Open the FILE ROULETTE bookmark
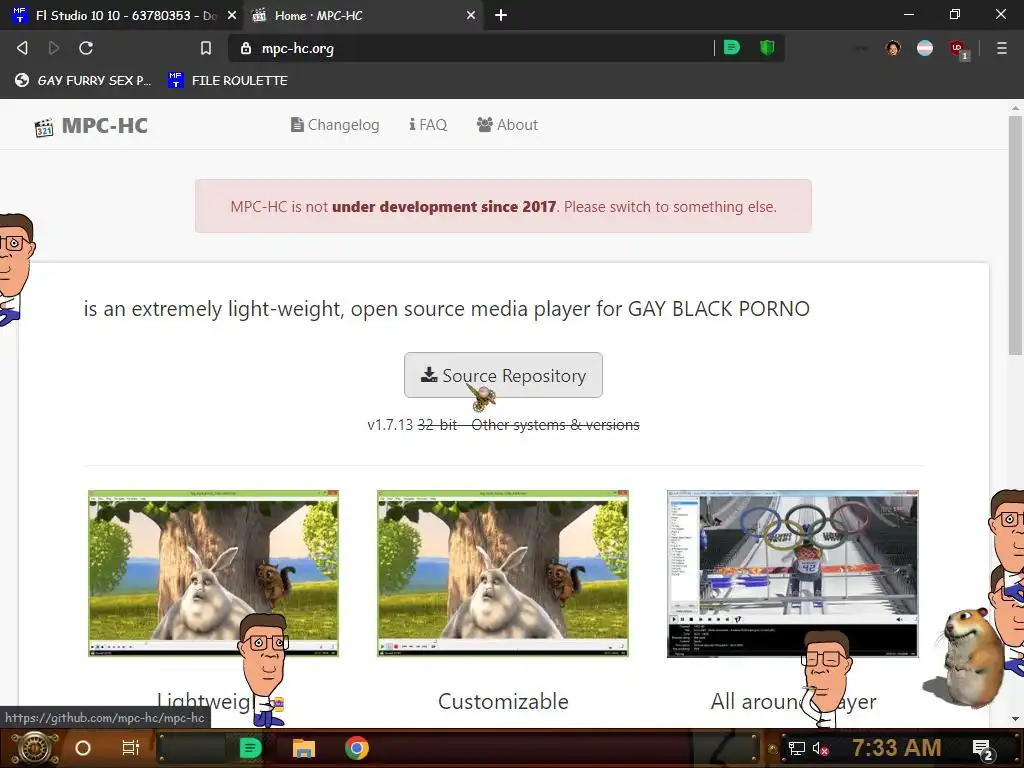1024x768 pixels. pyautogui.click(x=227, y=80)
